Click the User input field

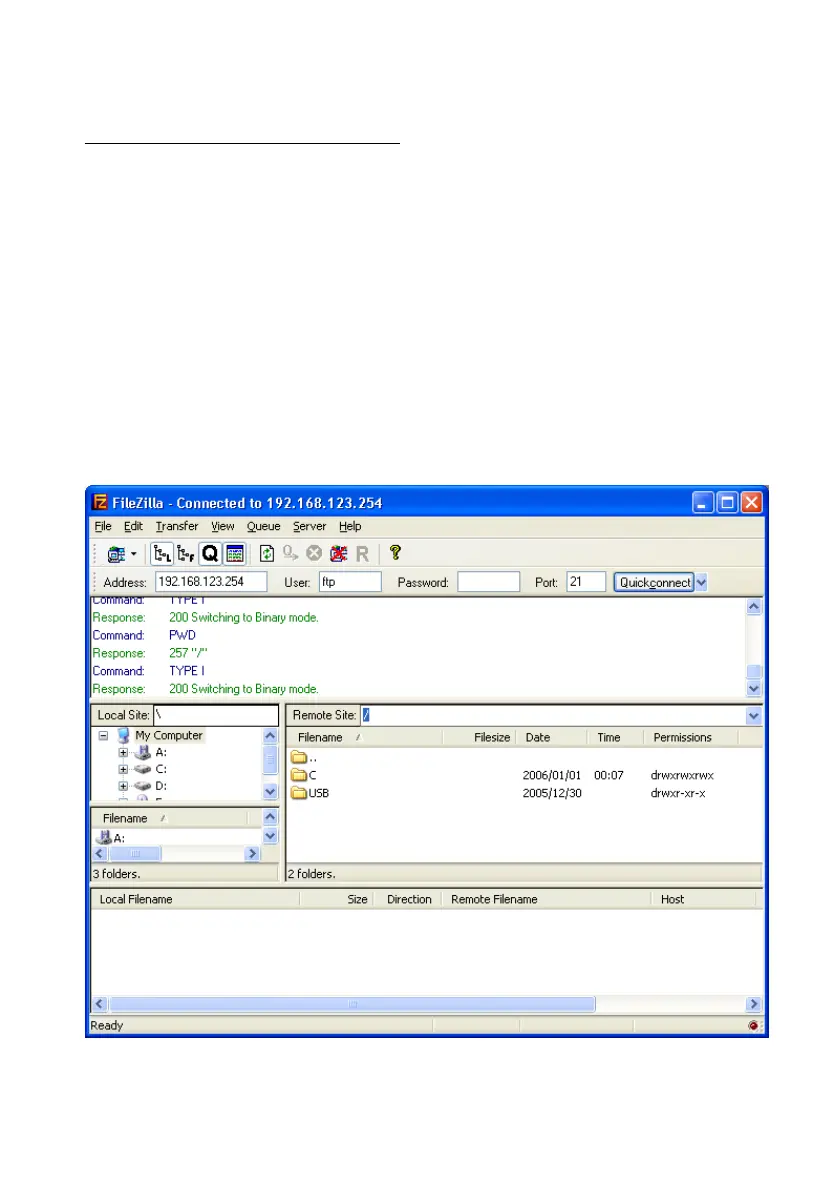coord(350,582)
